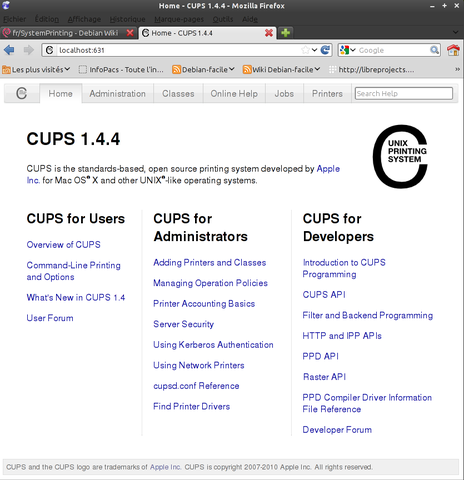Viewport: 464px width, 480px height.
Task: Open the Historique menu
Action: (127, 19)
